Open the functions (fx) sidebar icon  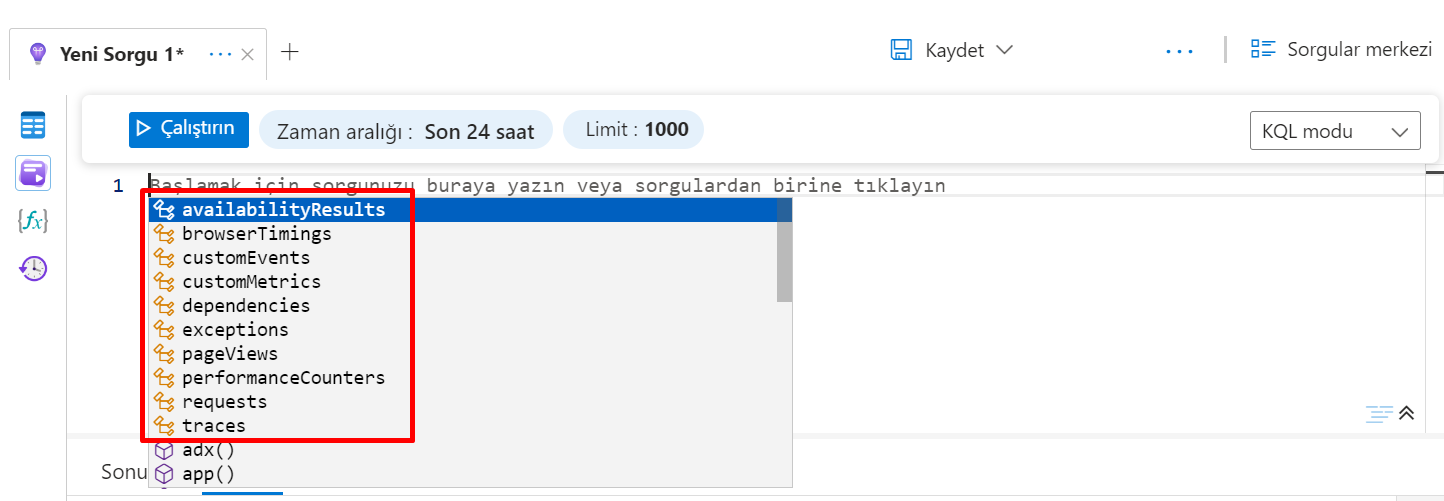click(33, 221)
